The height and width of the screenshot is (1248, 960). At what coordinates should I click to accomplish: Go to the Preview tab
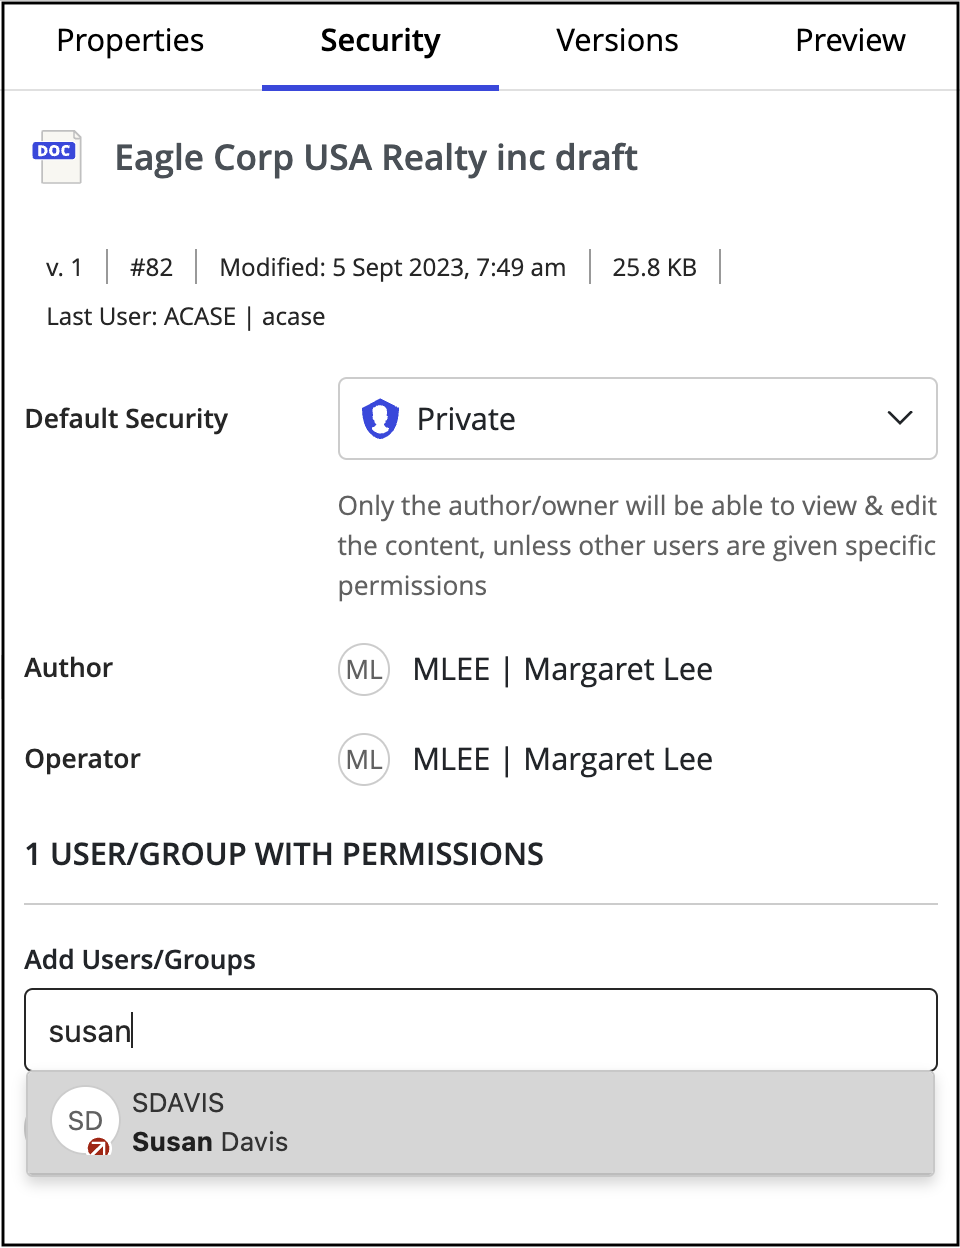point(850,41)
